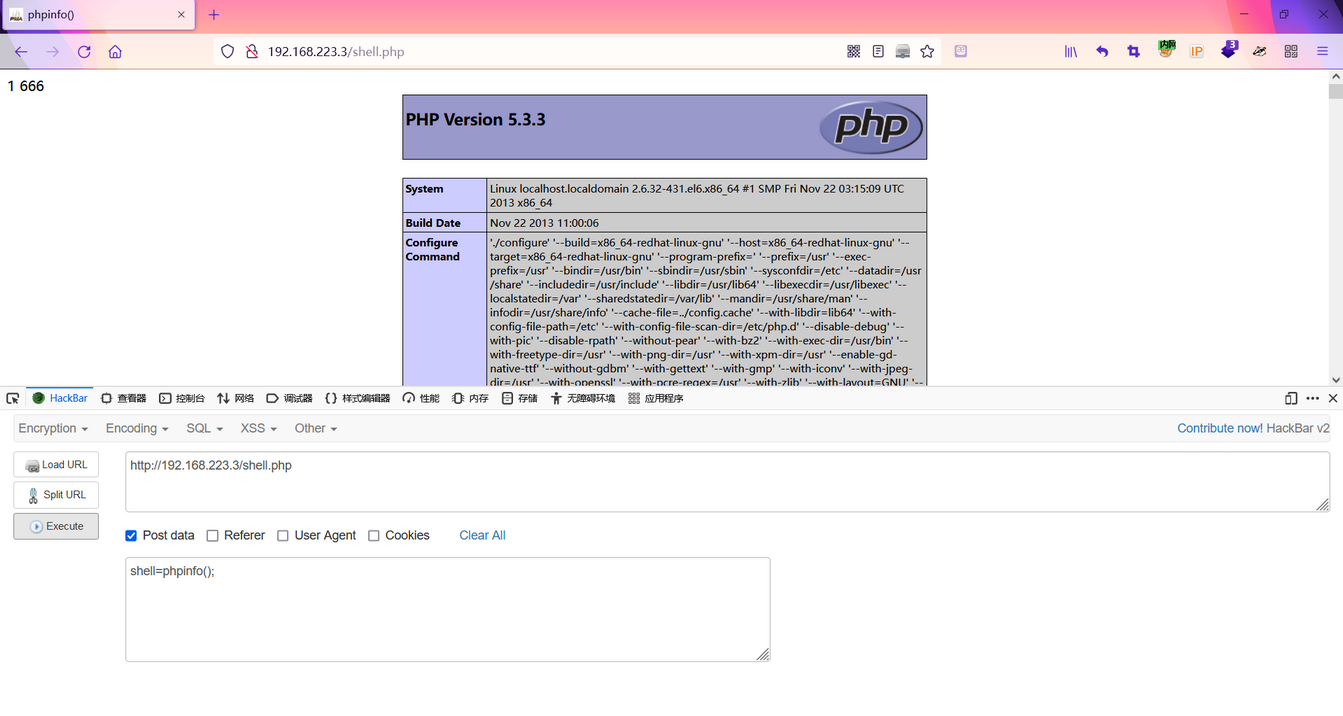Toggle devtools responsive dock mode icon

(1291, 398)
